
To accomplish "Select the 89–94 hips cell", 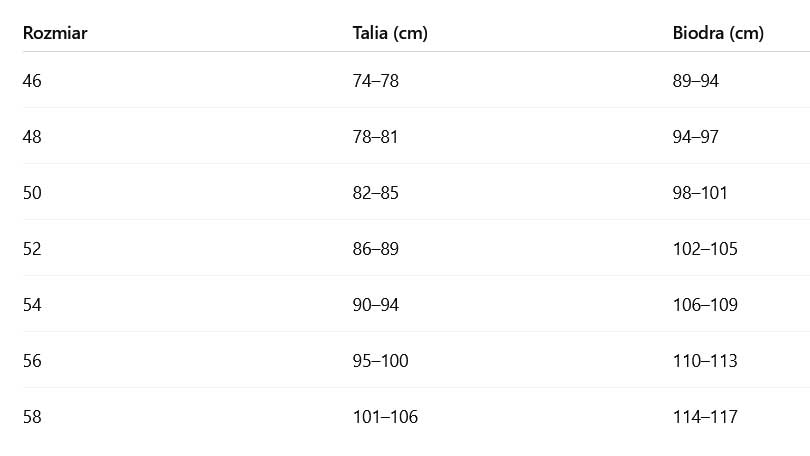I will coord(696,81).
